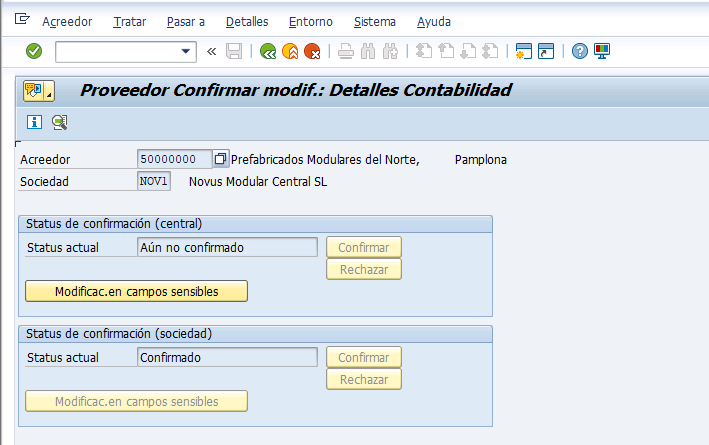
Task: Click Confirmar in central confirmation status
Action: pos(364,247)
